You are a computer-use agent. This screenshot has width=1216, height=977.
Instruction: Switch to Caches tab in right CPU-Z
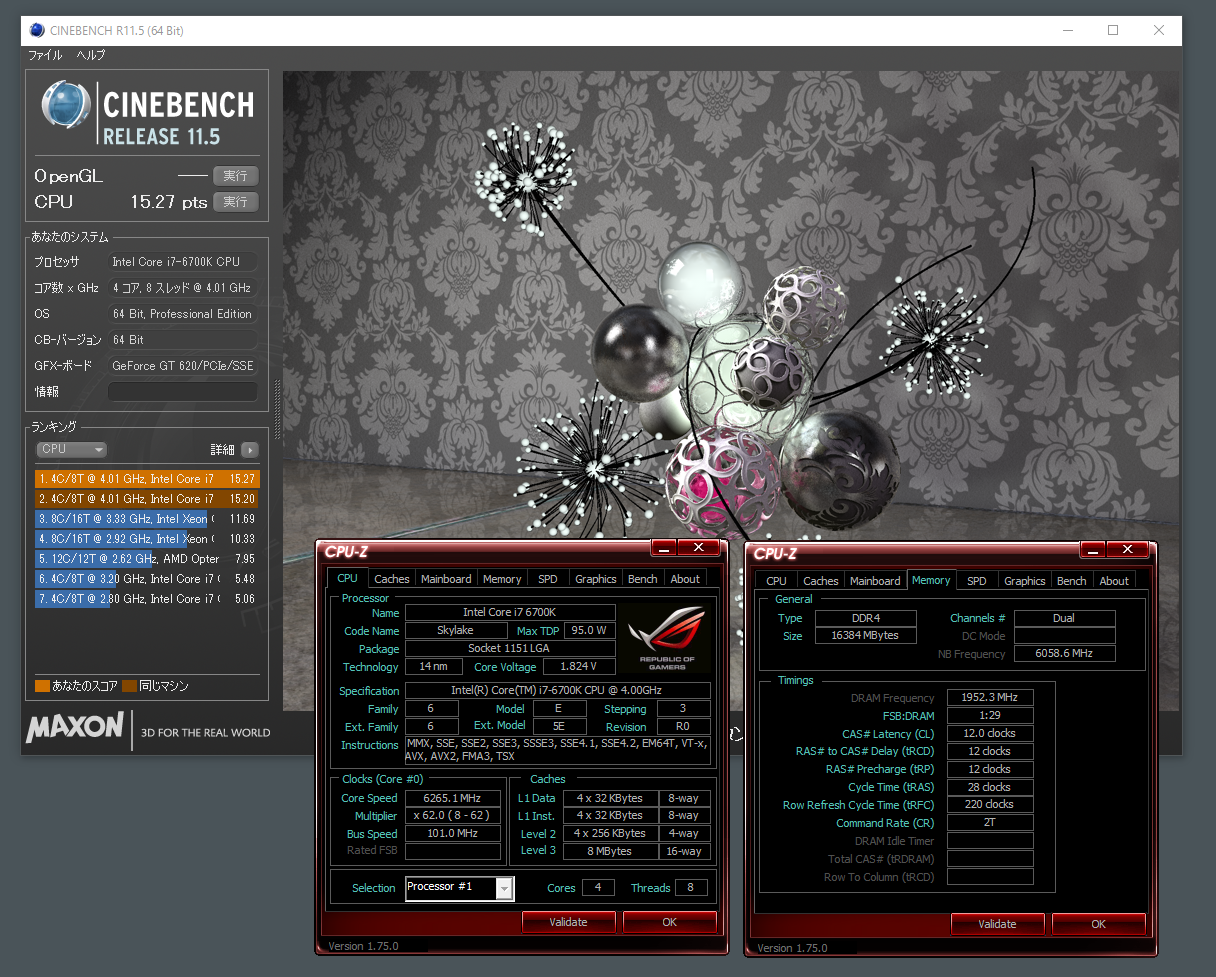pos(821,581)
